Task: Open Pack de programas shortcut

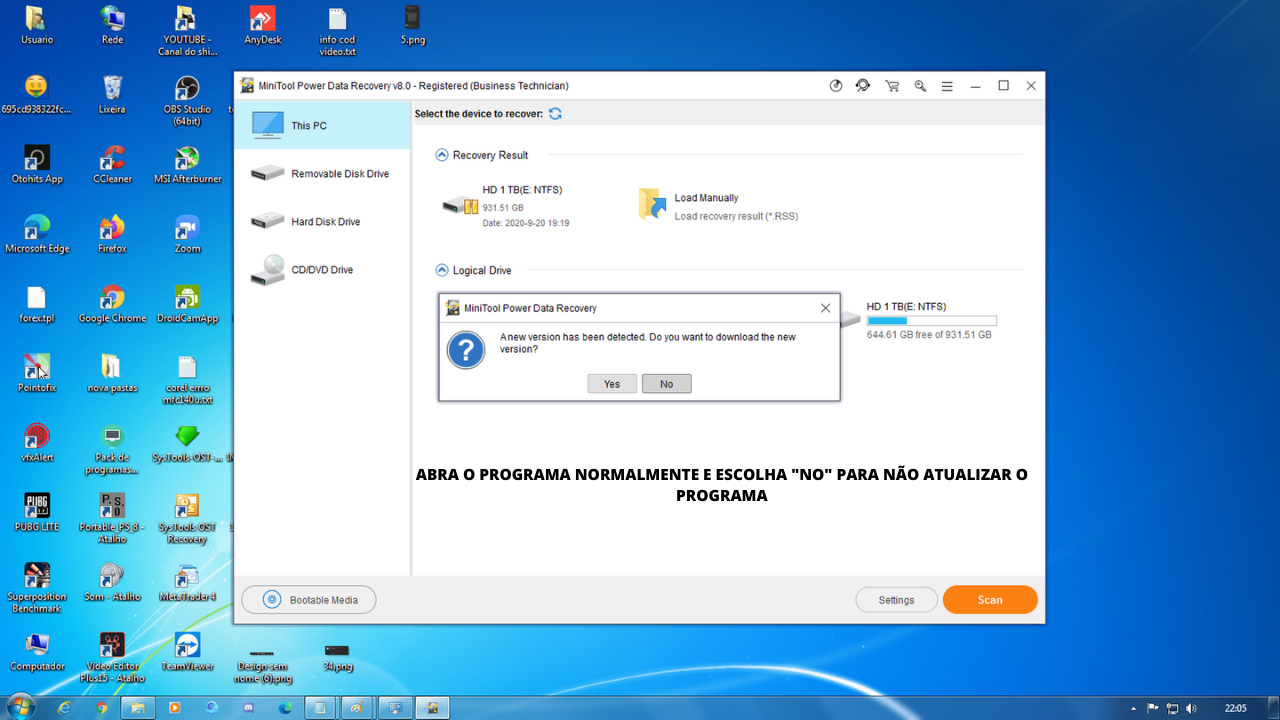Action: (112, 449)
